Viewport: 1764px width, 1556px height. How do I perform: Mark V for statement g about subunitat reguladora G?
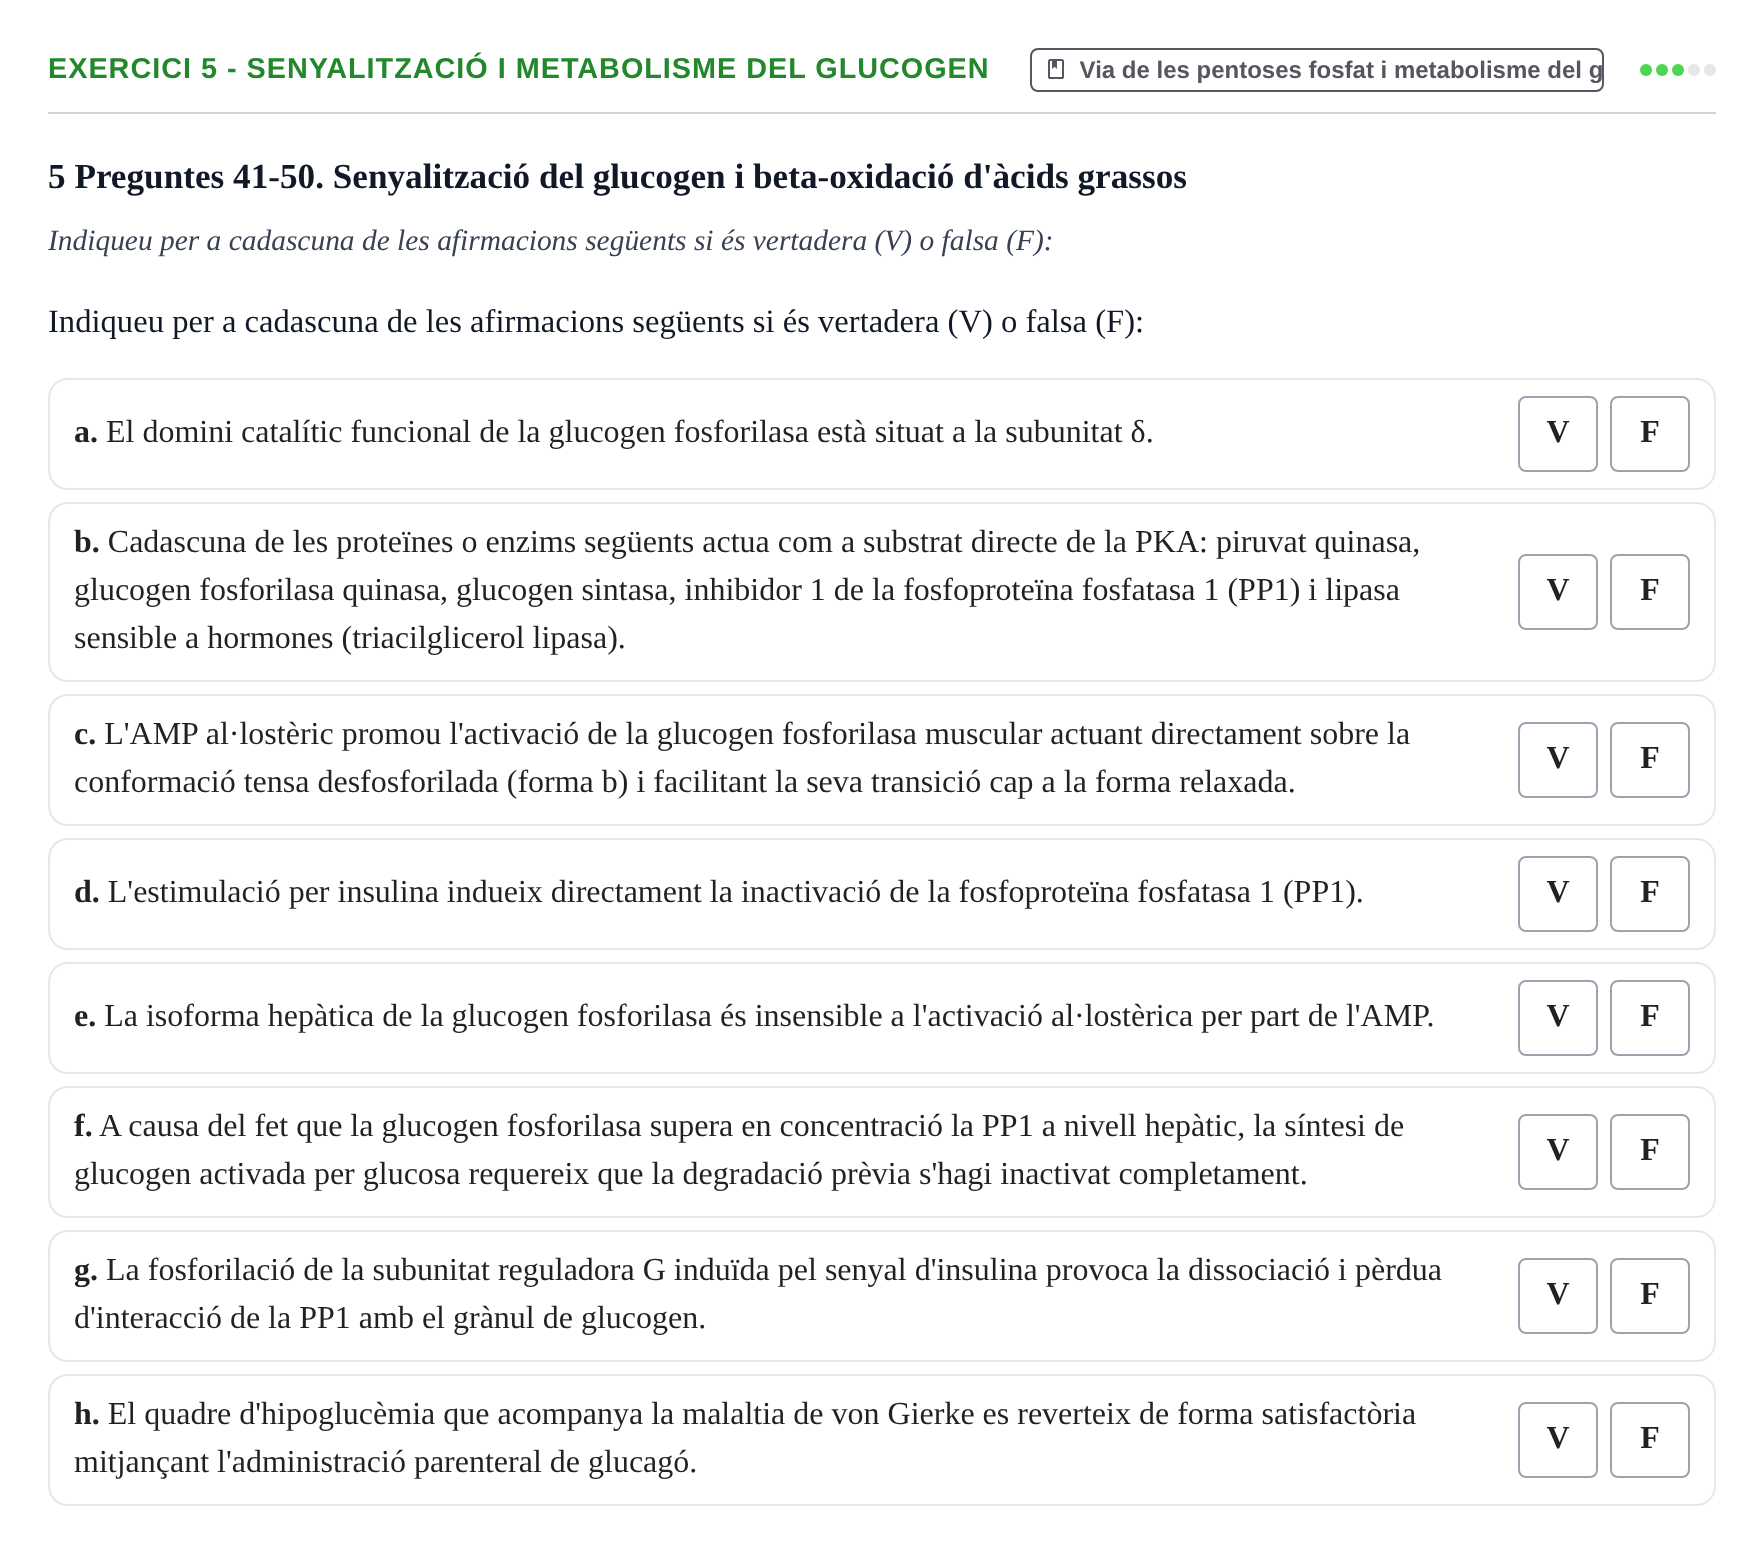[1557, 1296]
